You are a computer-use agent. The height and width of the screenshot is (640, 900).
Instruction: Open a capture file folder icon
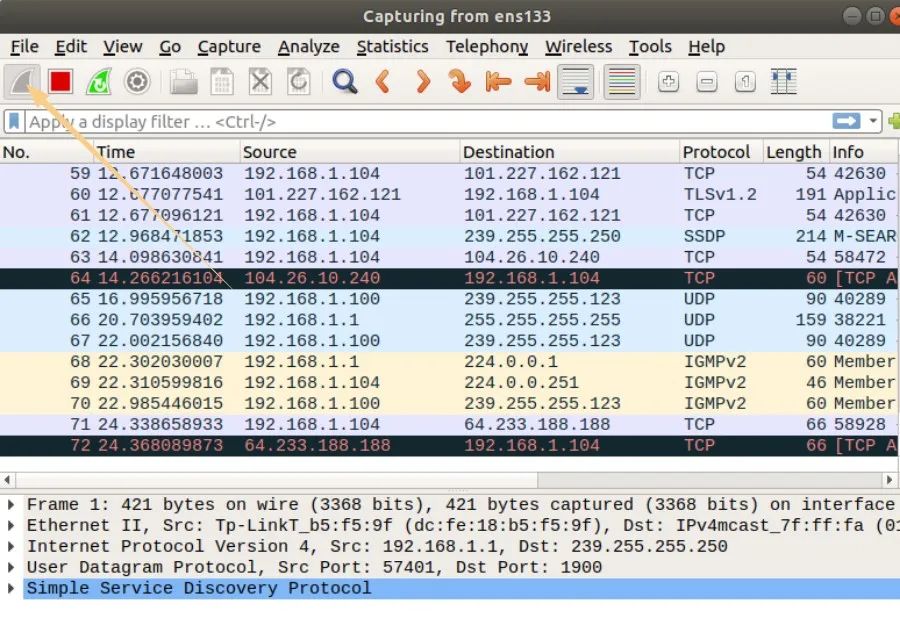tap(184, 82)
